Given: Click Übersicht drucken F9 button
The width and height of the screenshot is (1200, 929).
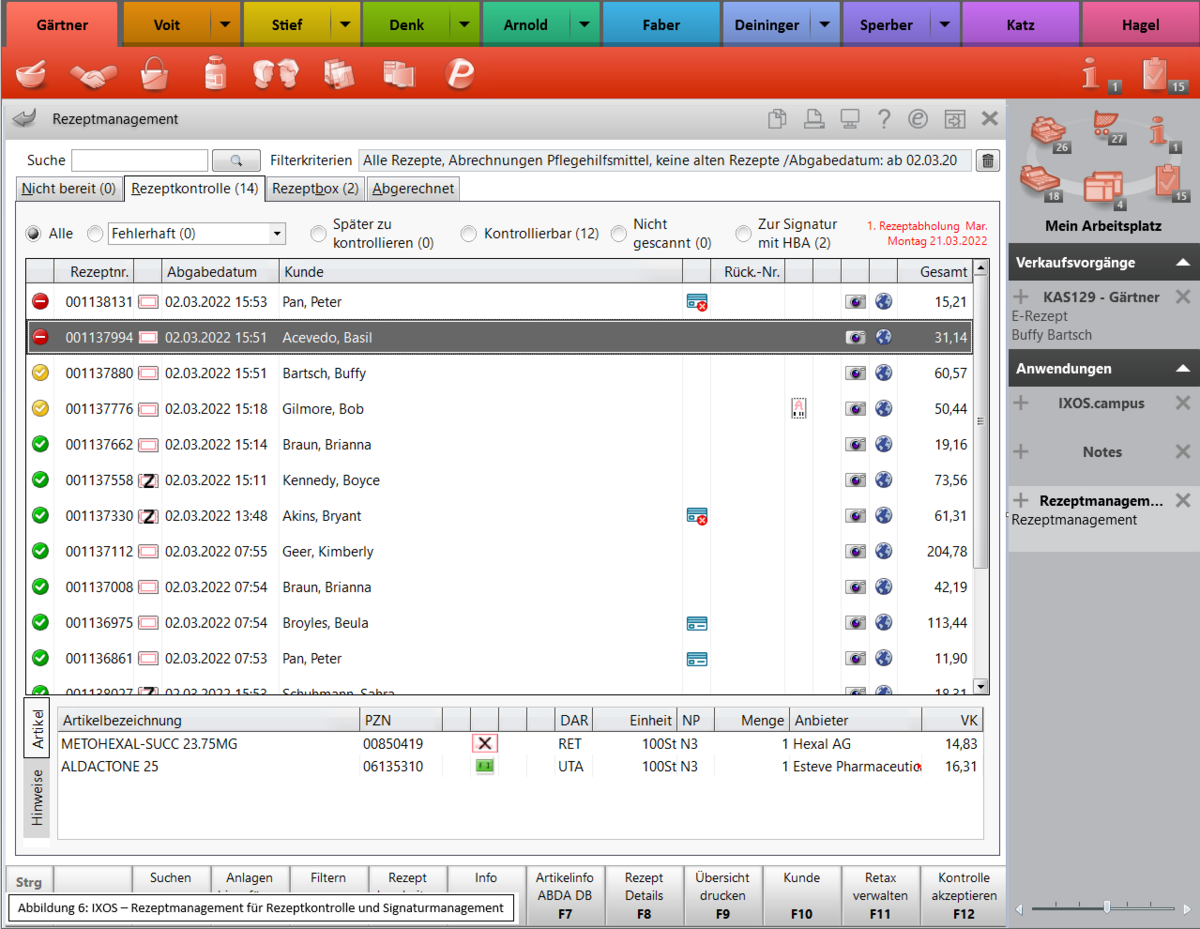Looking at the screenshot, I should click(723, 895).
